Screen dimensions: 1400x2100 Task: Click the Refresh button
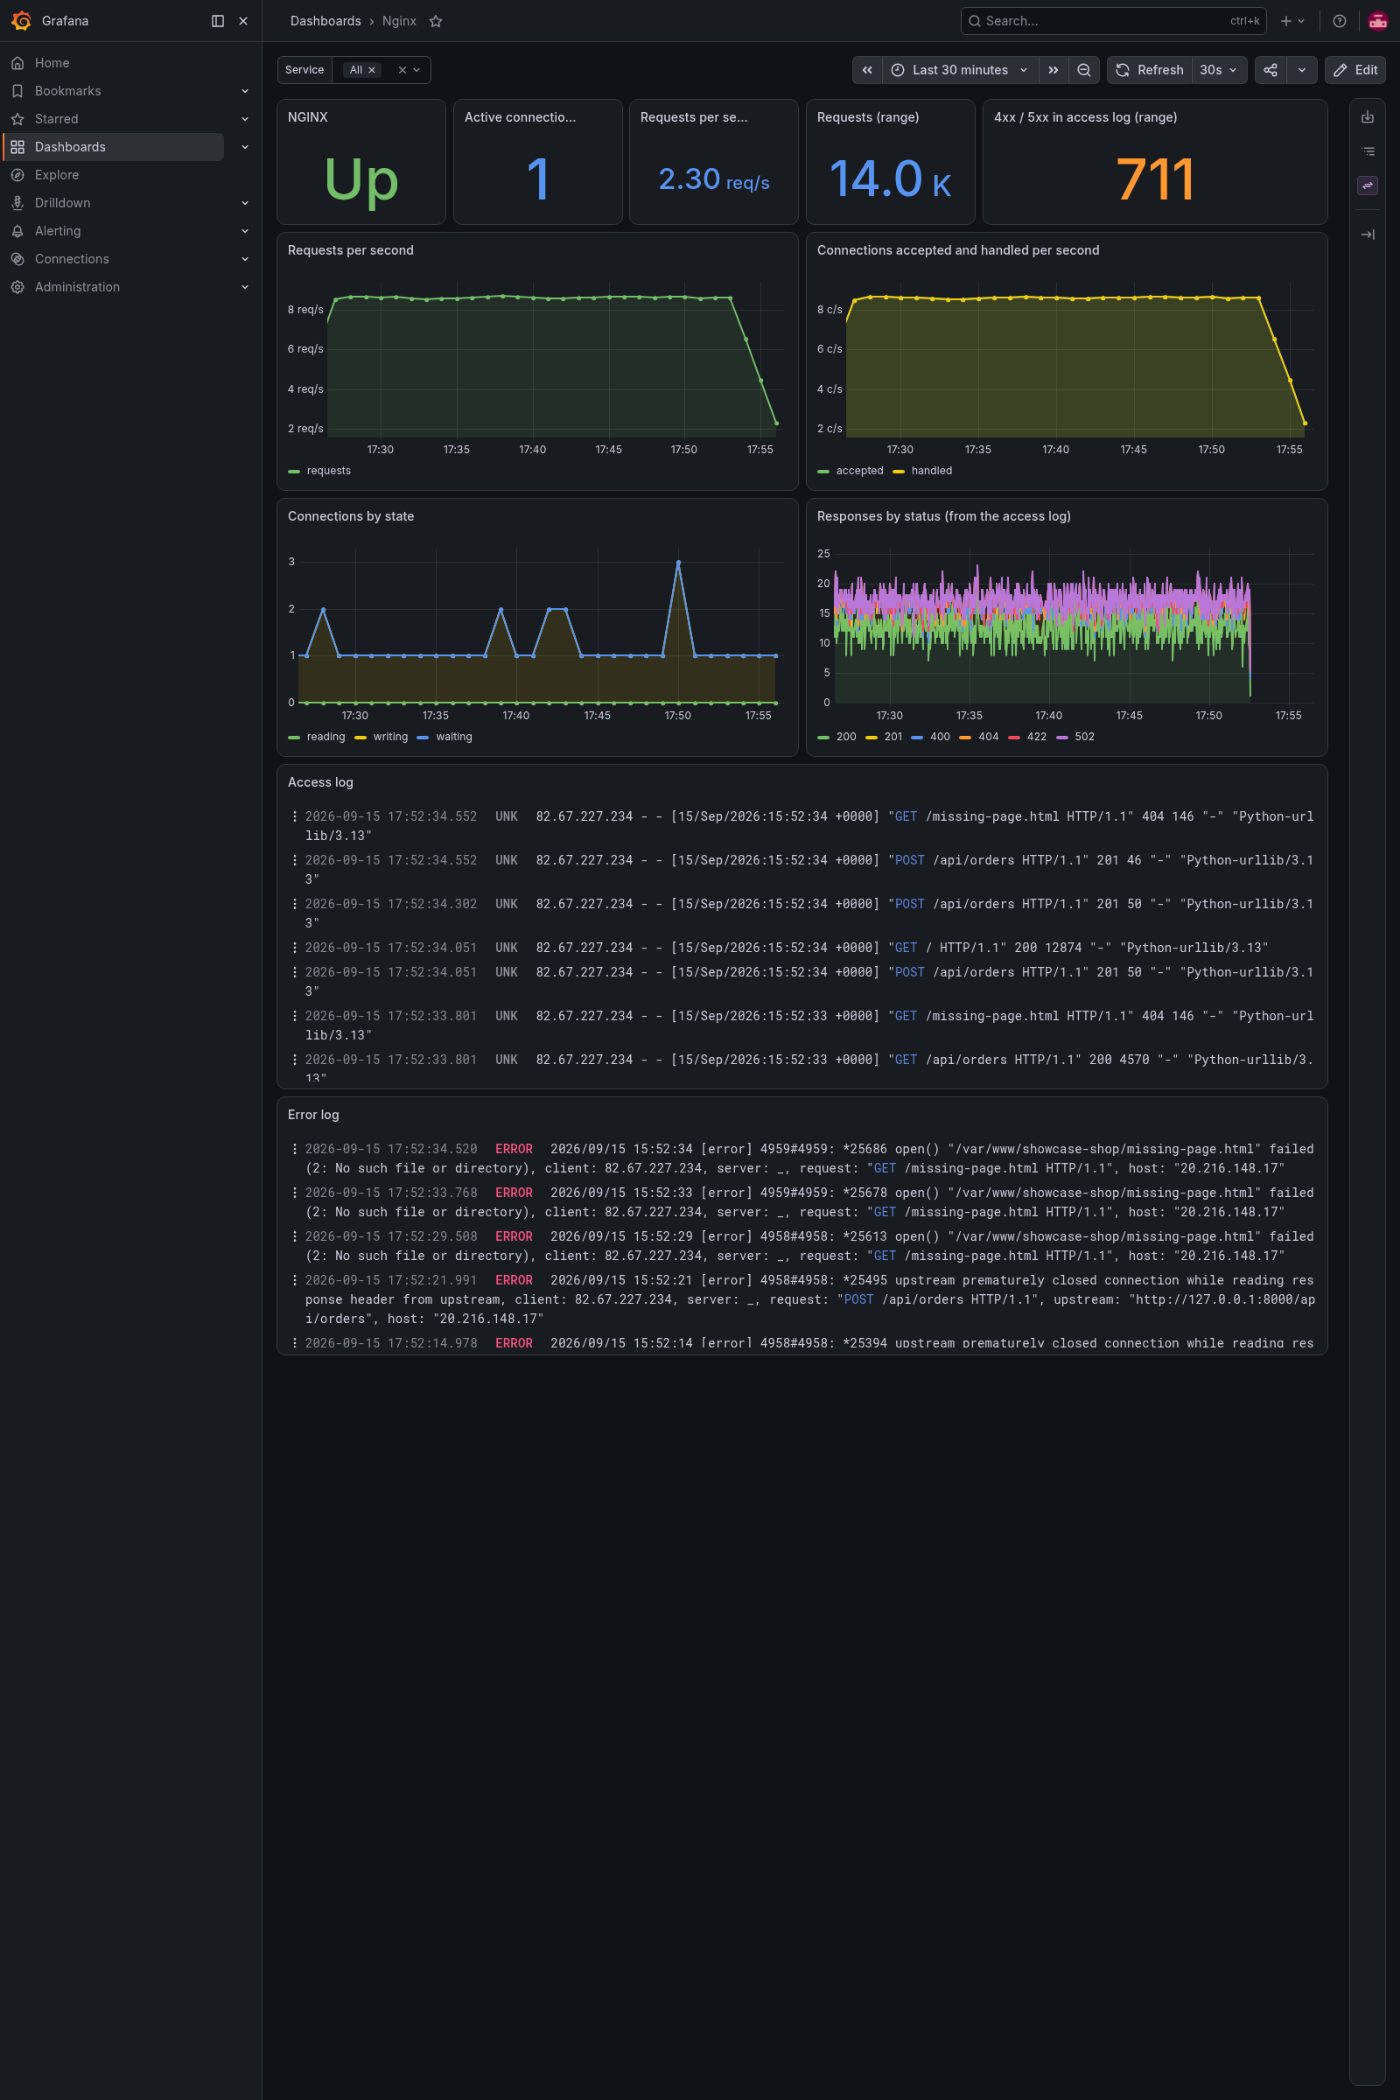point(1149,70)
